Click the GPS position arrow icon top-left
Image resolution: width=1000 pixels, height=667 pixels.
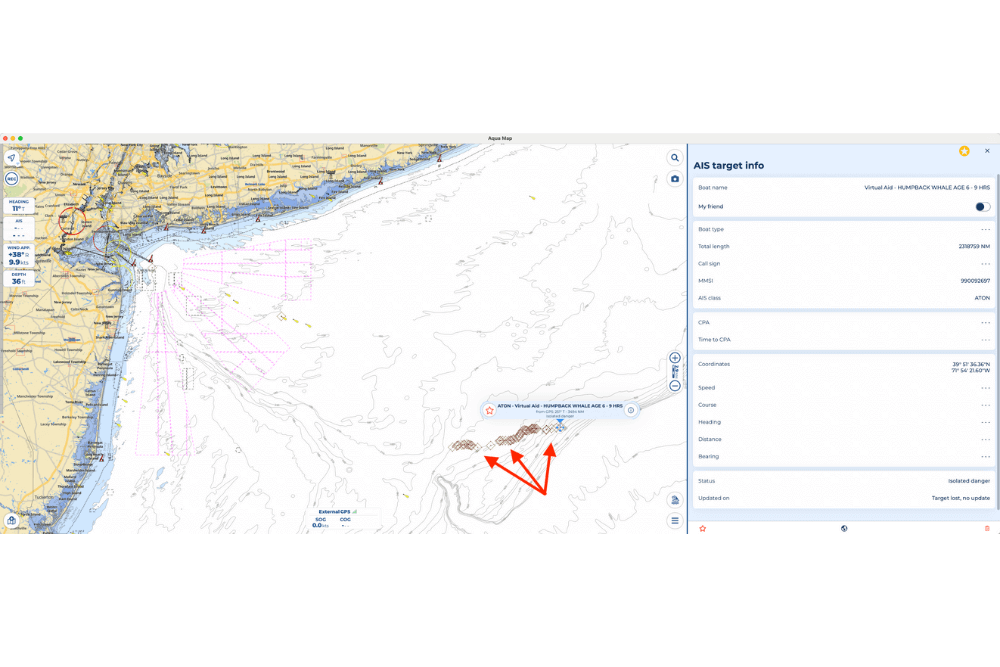tap(10, 158)
